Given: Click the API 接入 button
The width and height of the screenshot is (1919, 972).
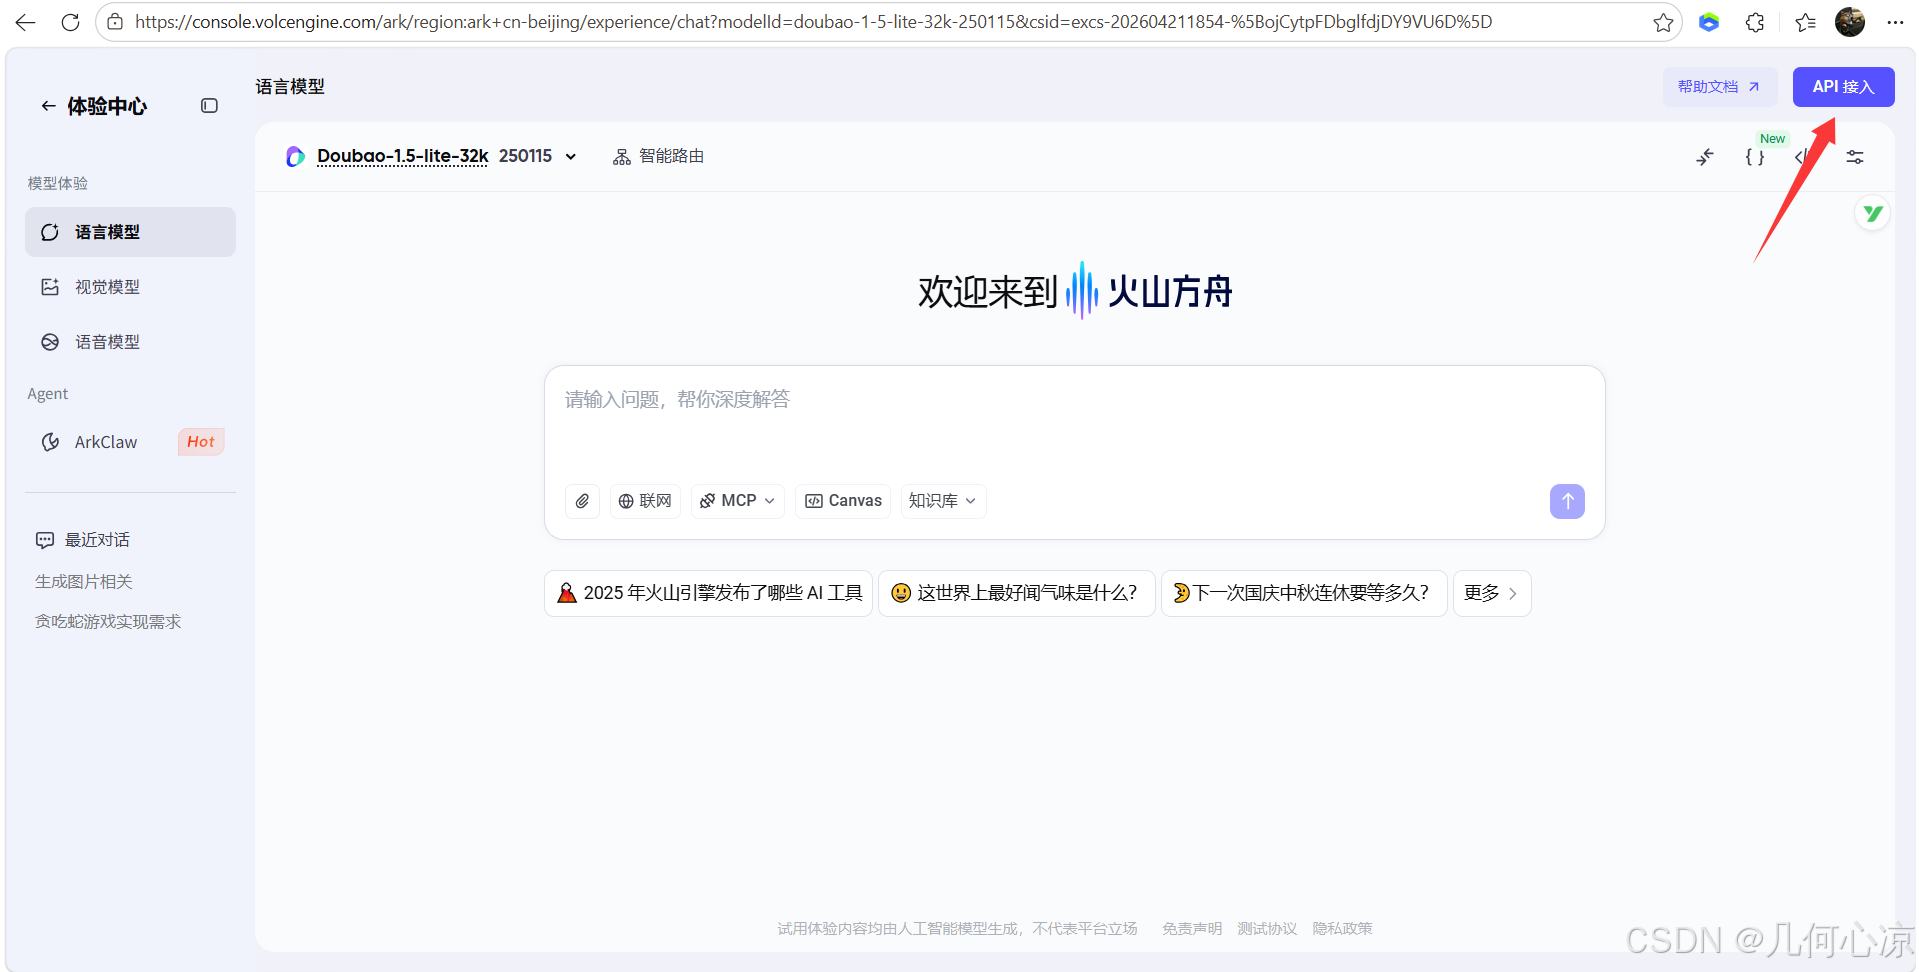Looking at the screenshot, I should (x=1843, y=87).
